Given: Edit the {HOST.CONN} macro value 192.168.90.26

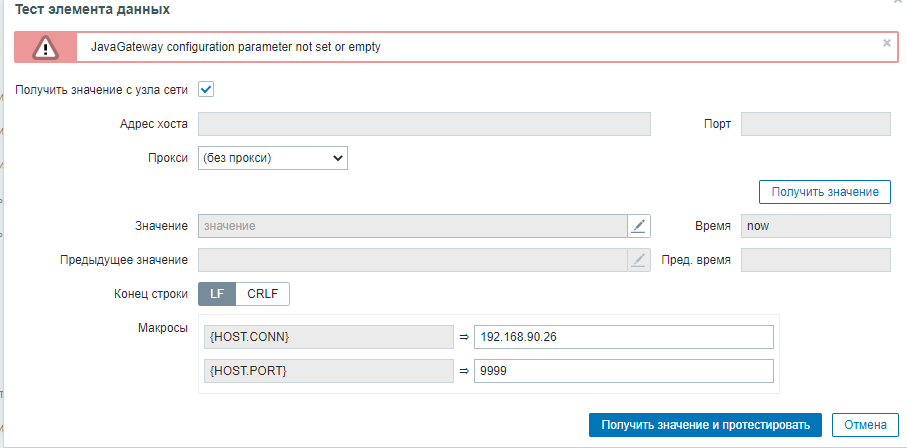Looking at the screenshot, I should point(624,337).
